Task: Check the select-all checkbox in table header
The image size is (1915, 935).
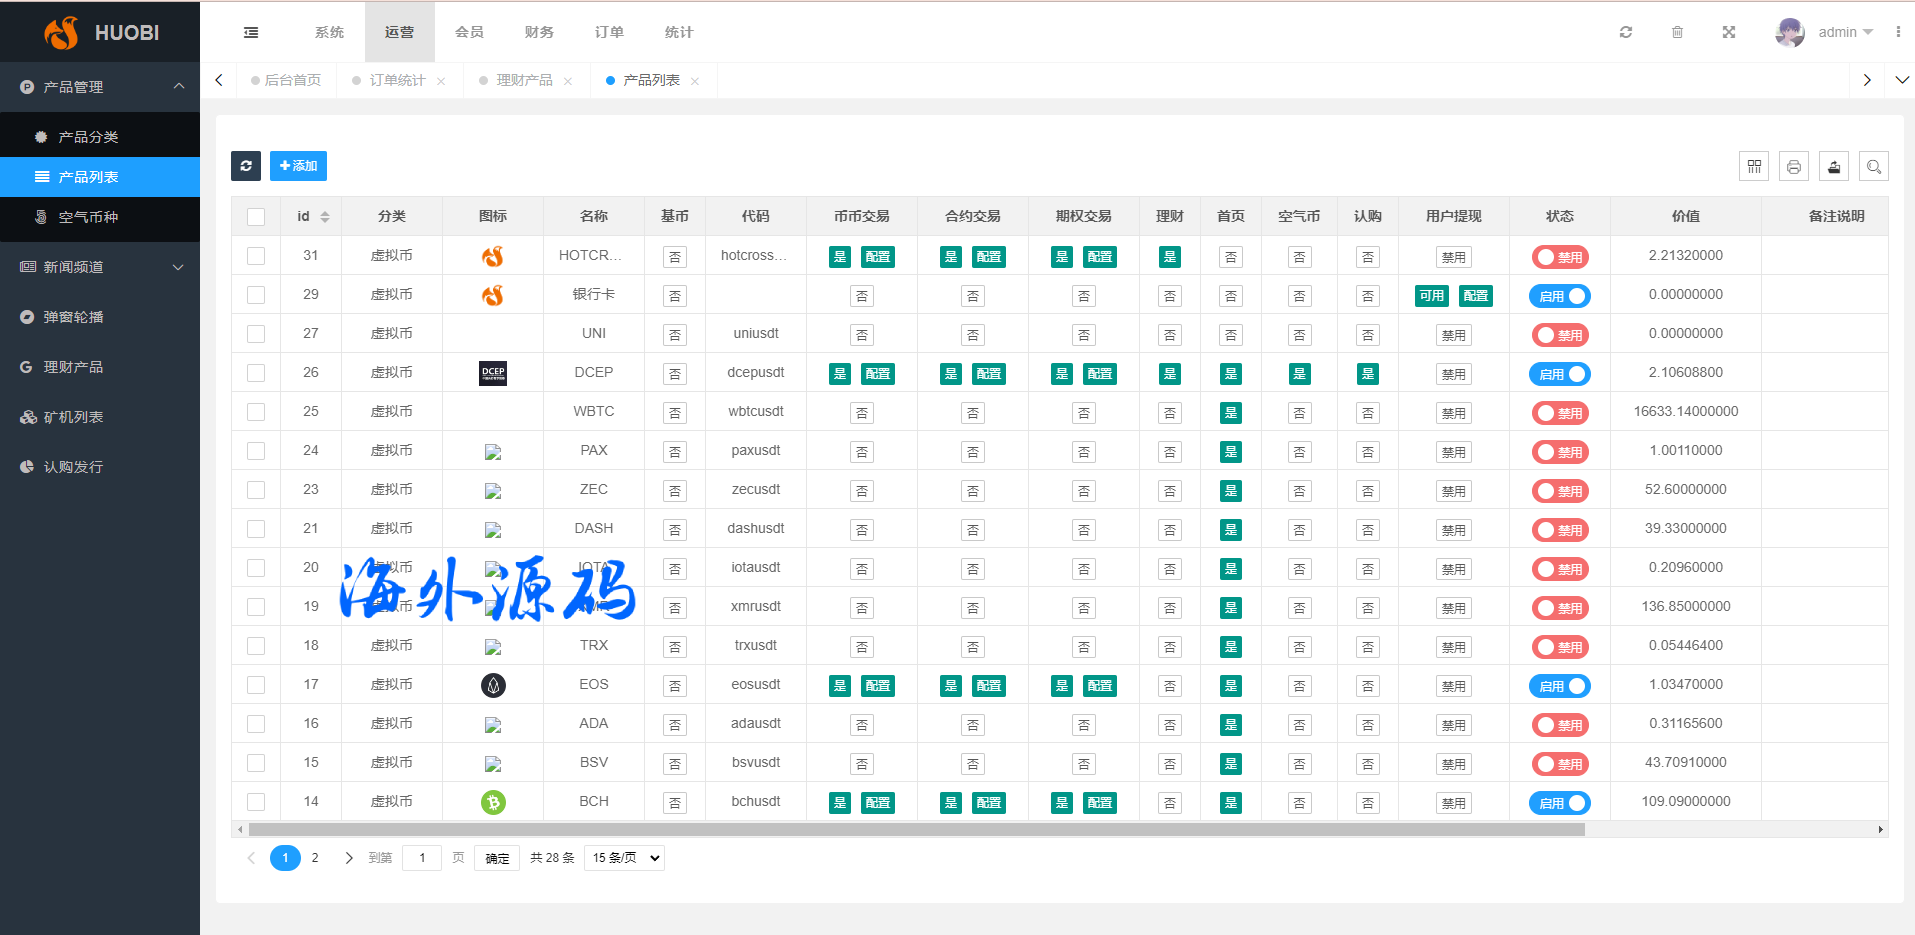Action: point(256,217)
